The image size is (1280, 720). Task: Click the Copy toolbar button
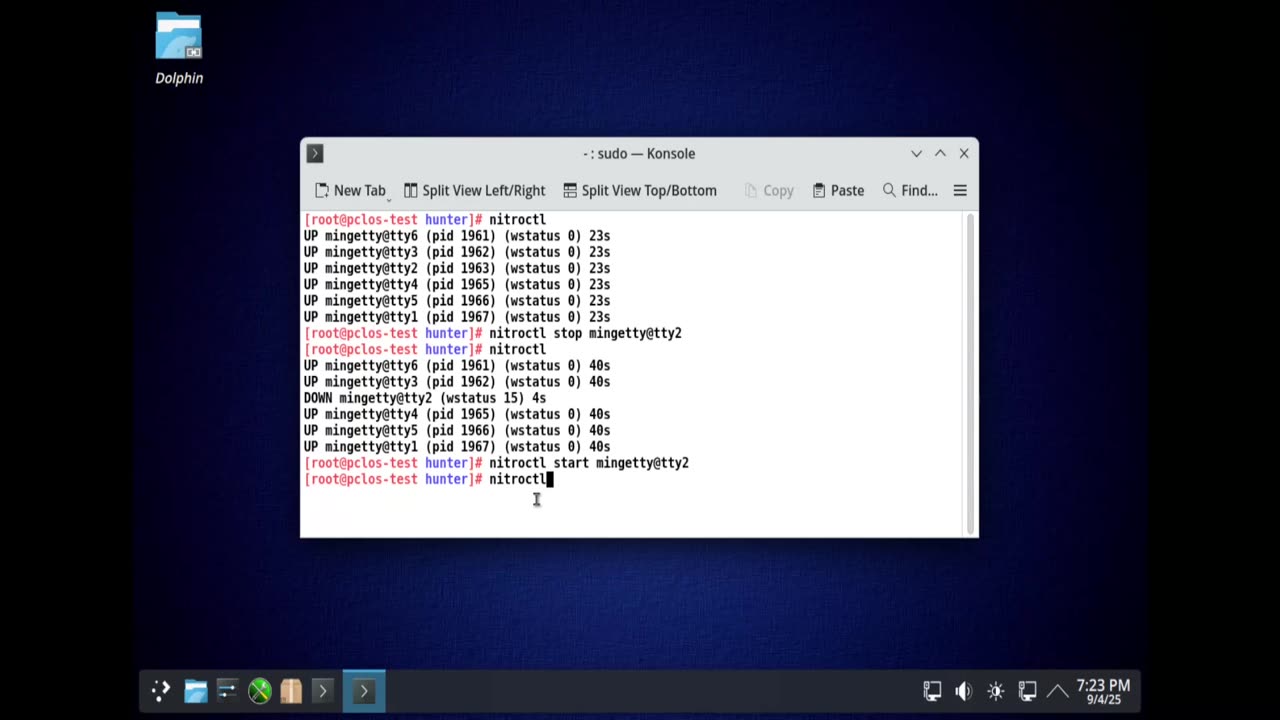(x=769, y=190)
